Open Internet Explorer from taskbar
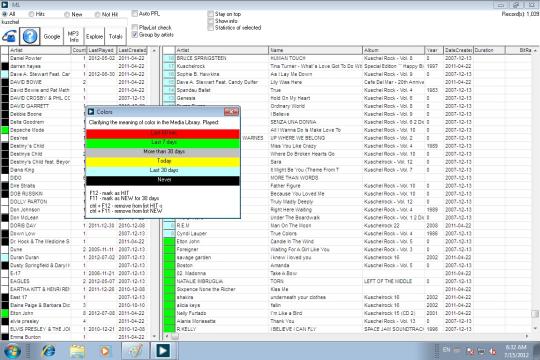Screen dimensions: 540x360 point(49,351)
